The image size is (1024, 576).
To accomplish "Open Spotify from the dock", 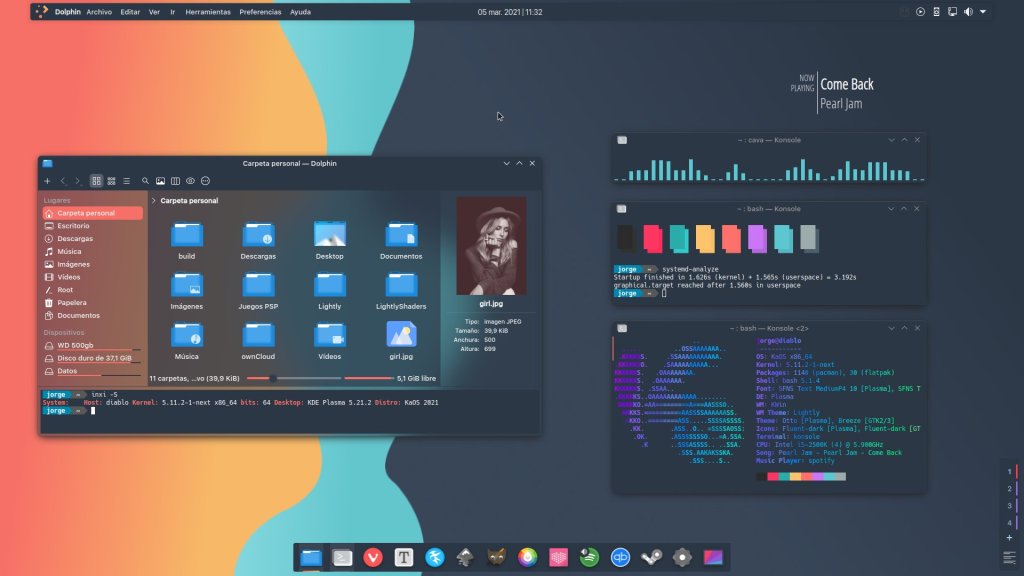I will click(x=589, y=558).
